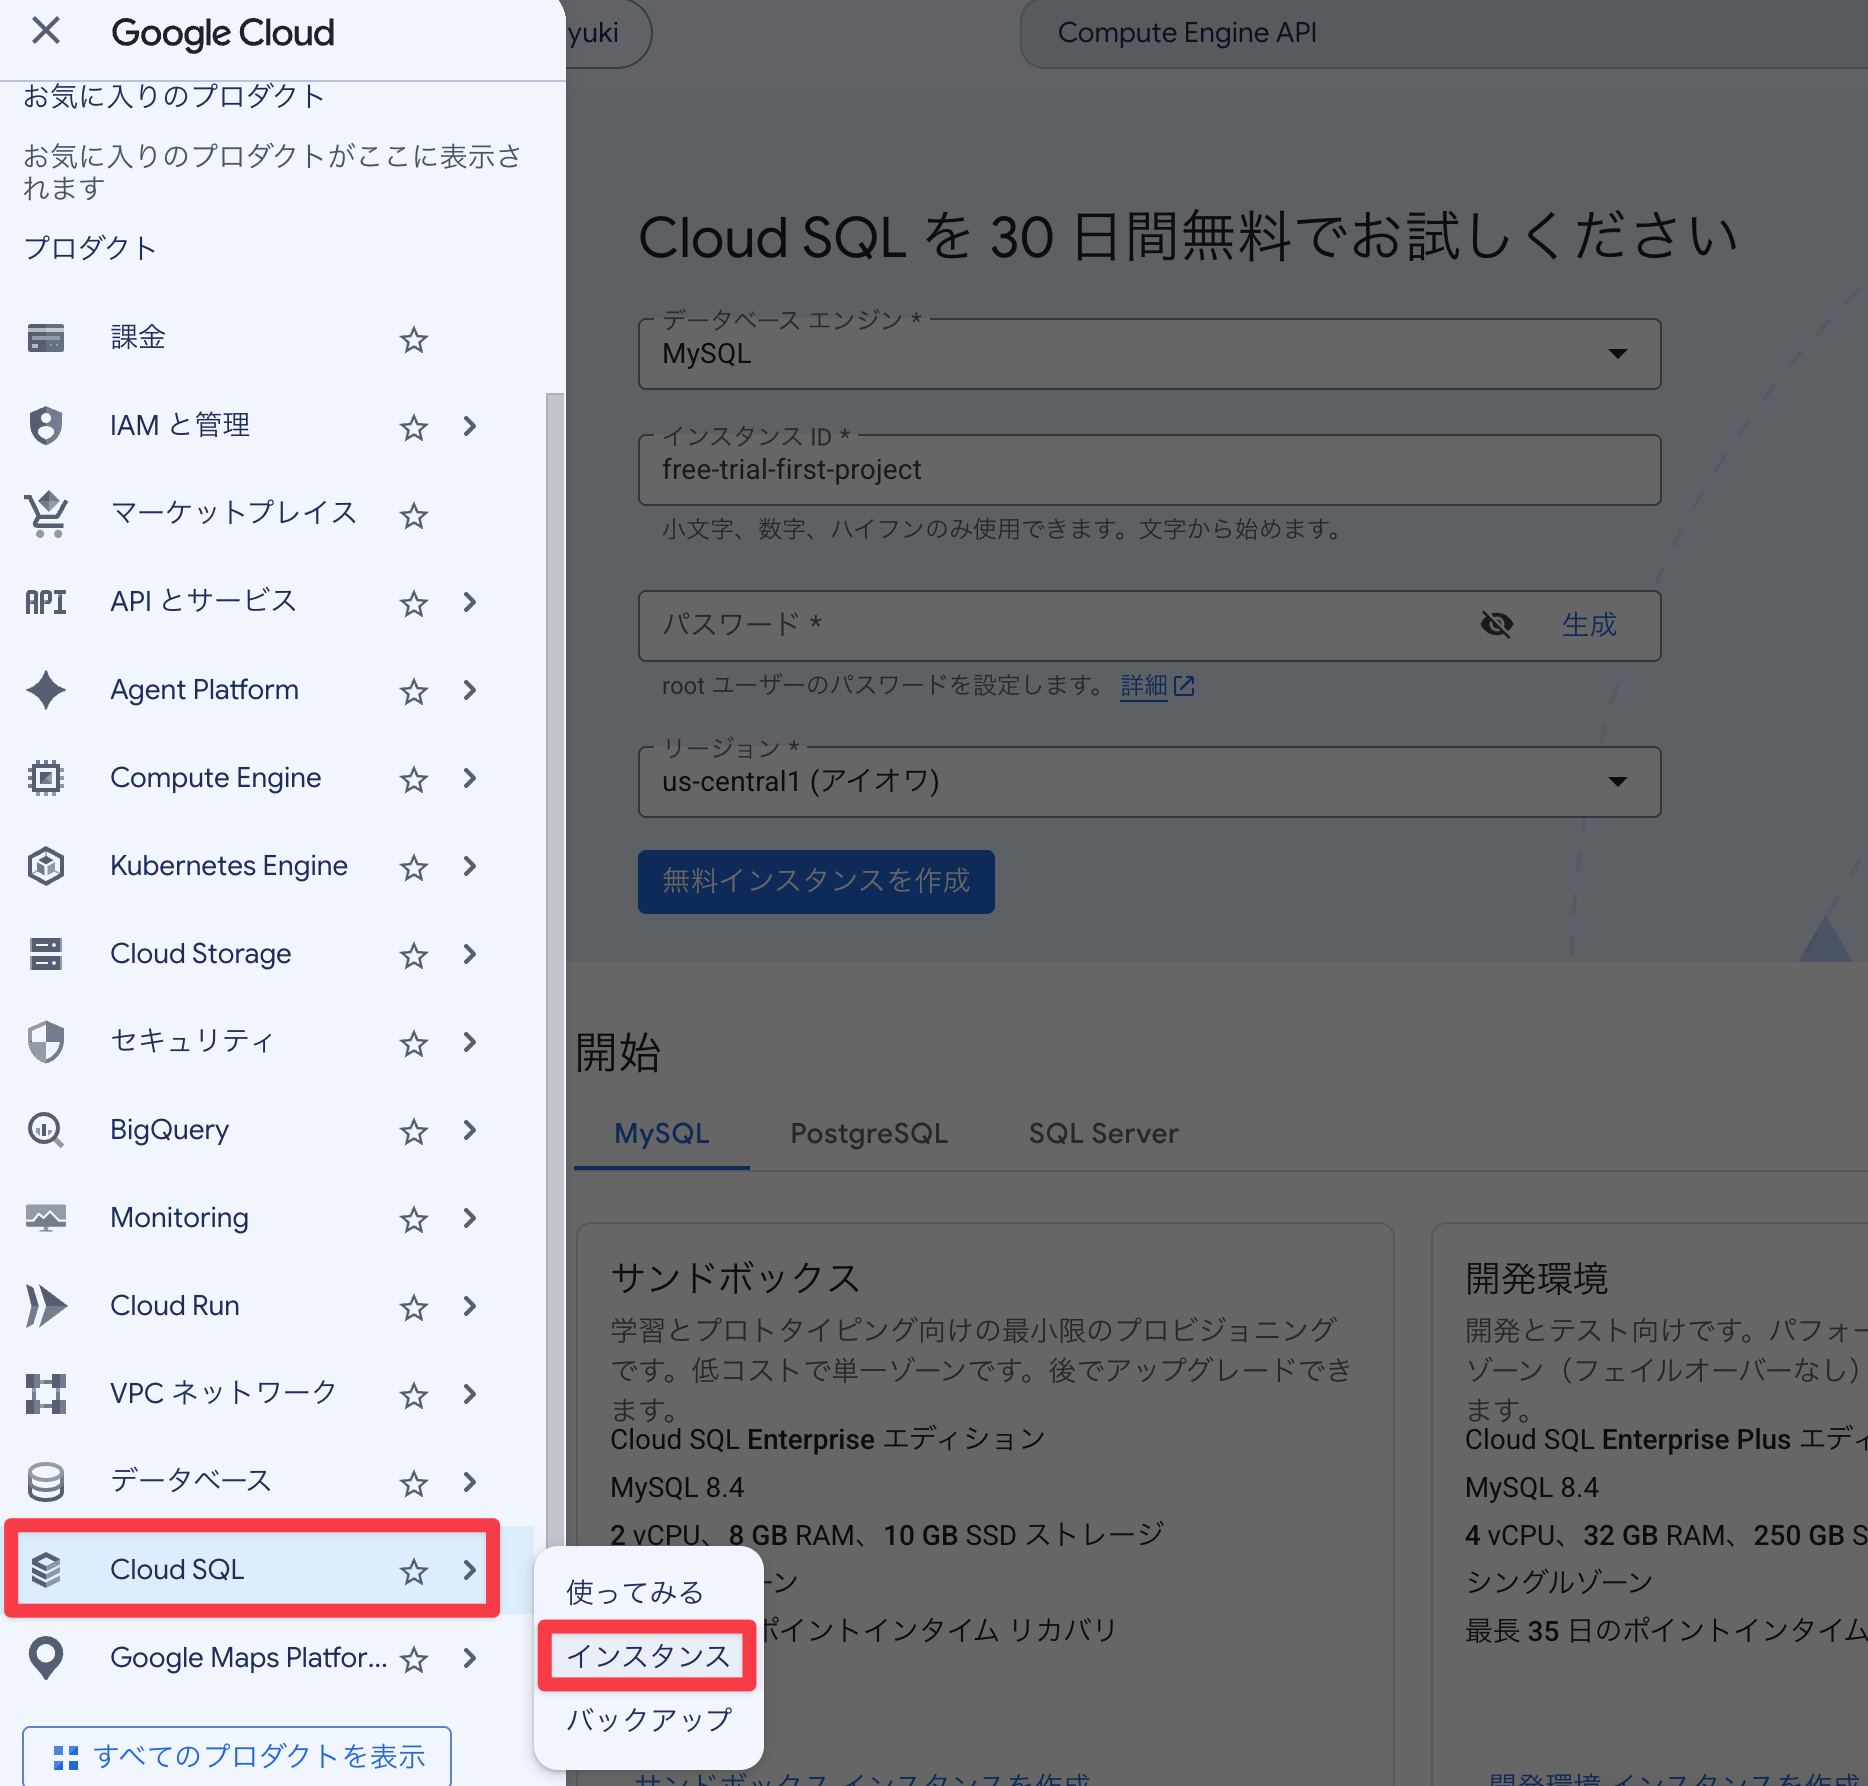Star the Agent Platform product
This screenshot has width=1868, height=1786.
click(414, 692)
